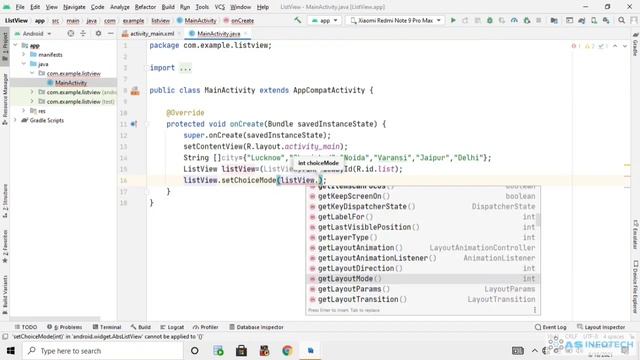Click the Windows search box

pyautogui.click(x=102, y=351)
